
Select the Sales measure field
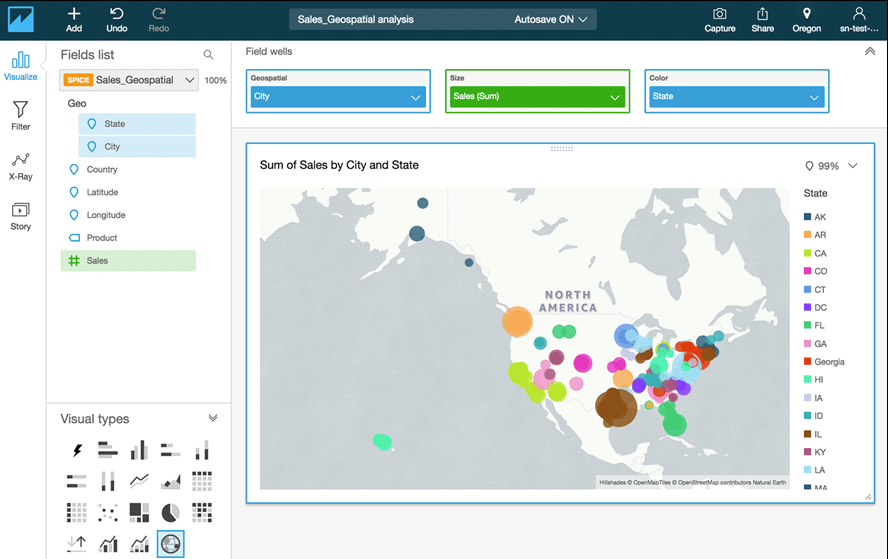pos(128,261)
